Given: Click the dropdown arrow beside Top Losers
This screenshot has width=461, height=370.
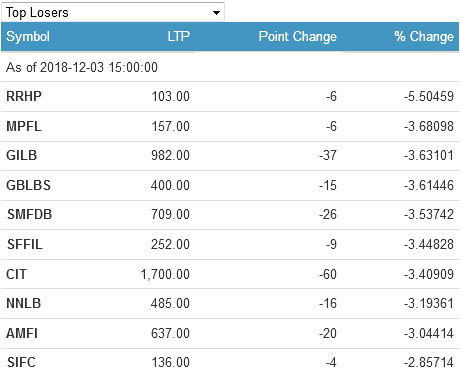Looking at the screenshot, I should click(x=216, y=13).
